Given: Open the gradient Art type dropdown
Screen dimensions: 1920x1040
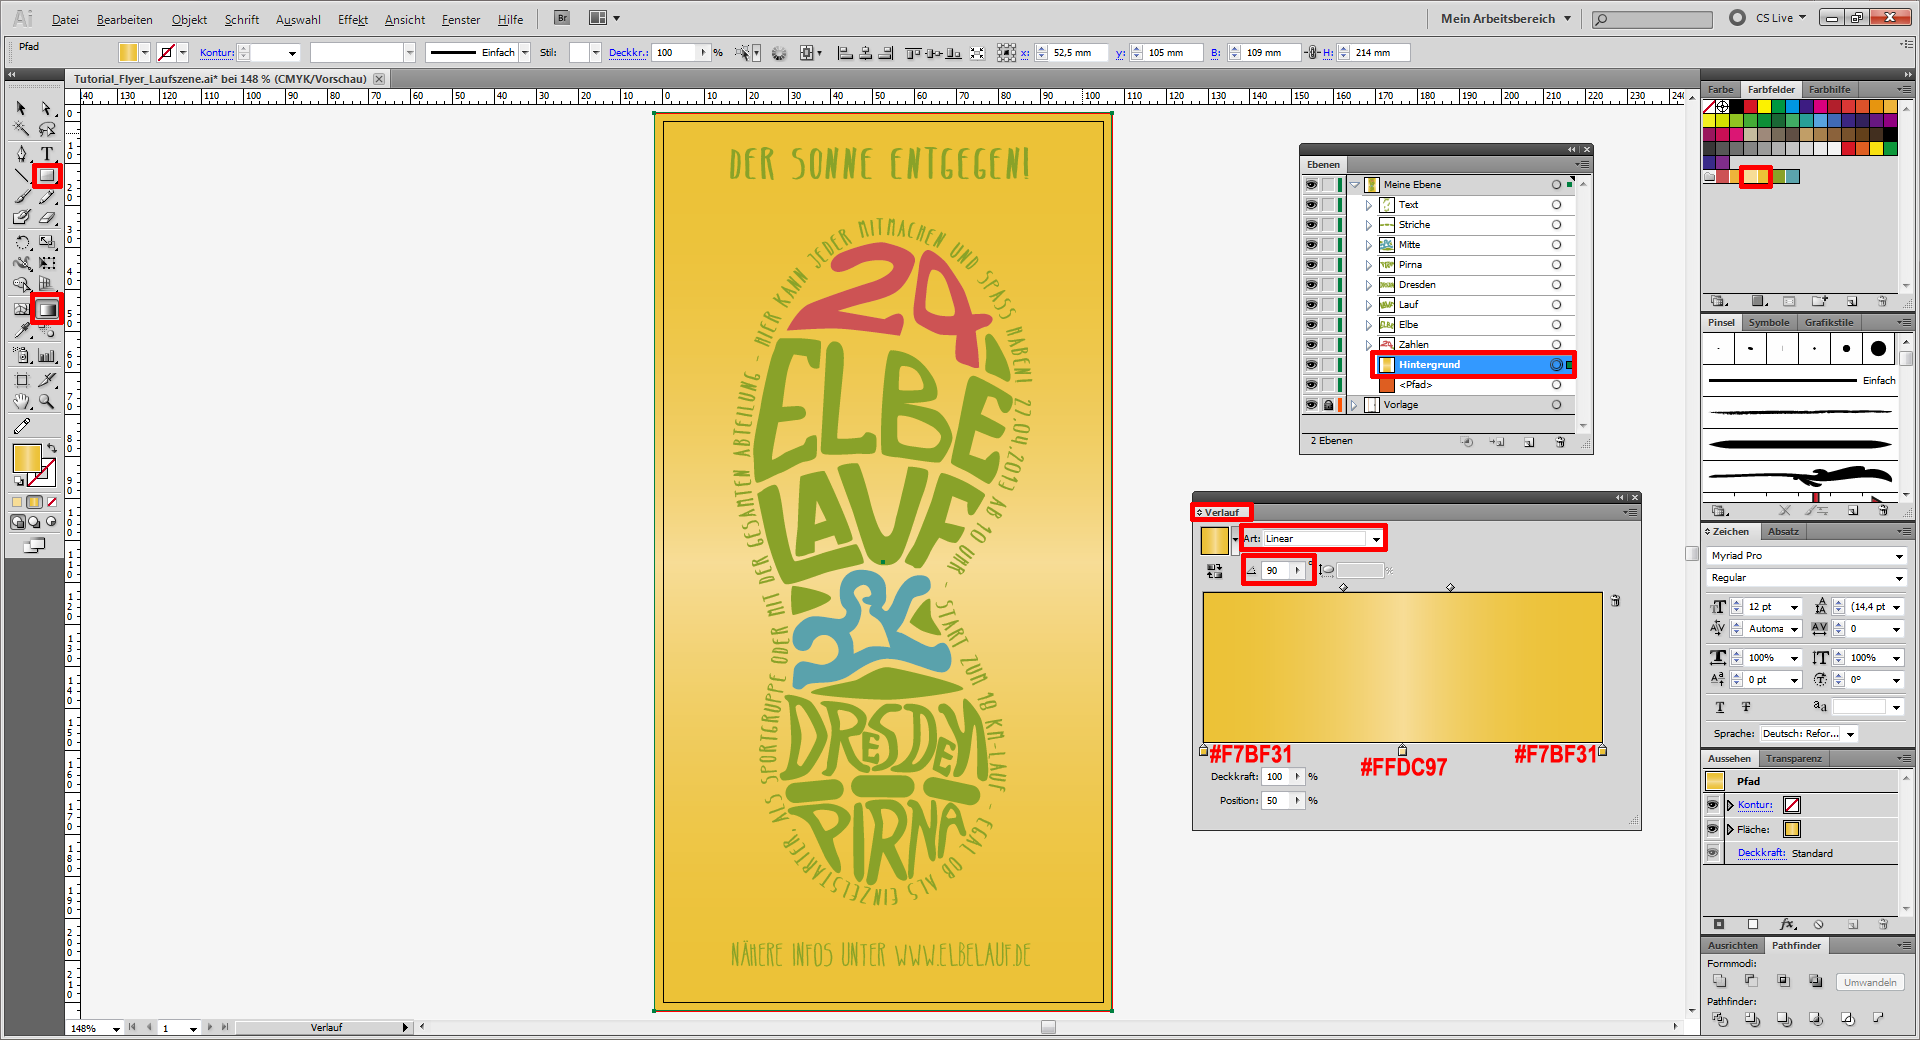Looking at the screenshot, I should pos(1376,539).
